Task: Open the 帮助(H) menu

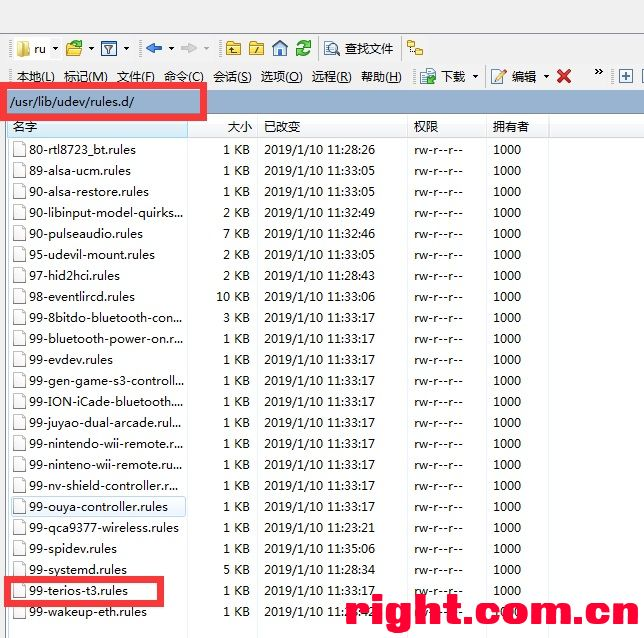Action: [381, 77]
